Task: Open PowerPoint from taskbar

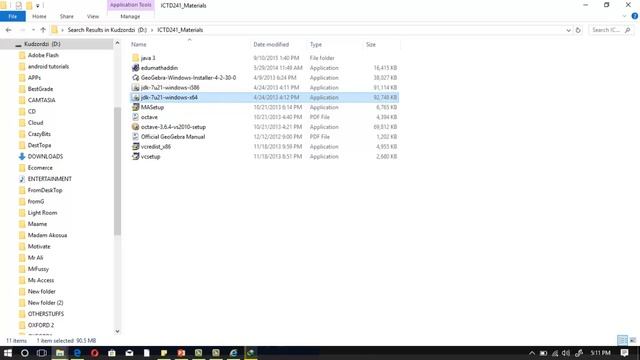Action: tap(181, 353)
